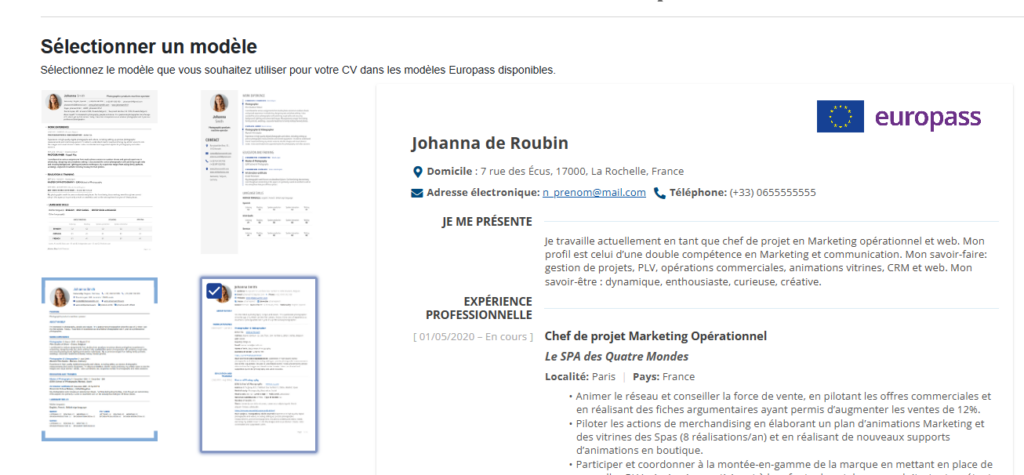Screen dimensions: 1024x475
Task: Click the Localité: Paris label
Action: pos(579,377)
